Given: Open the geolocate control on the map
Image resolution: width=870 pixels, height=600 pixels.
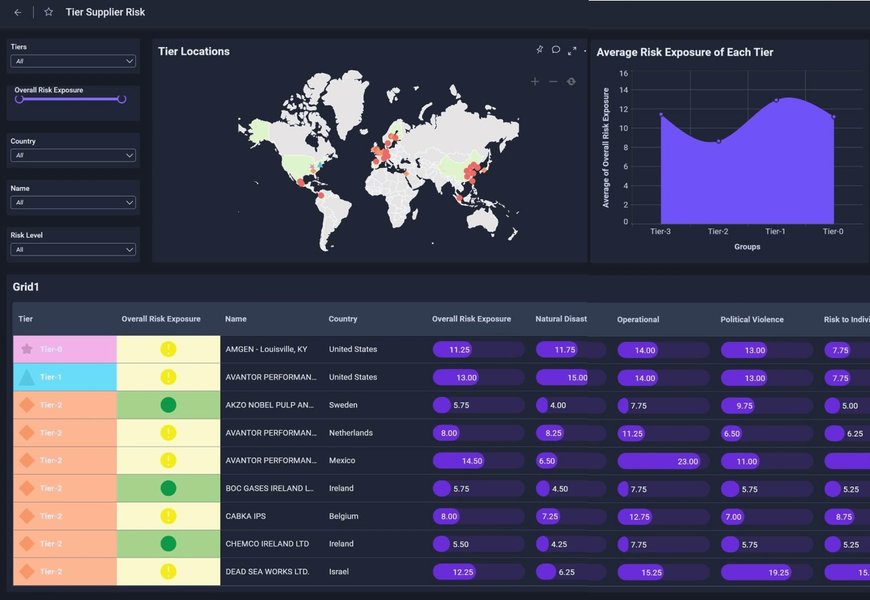Looking at the screenshot, I should point(571,82).
